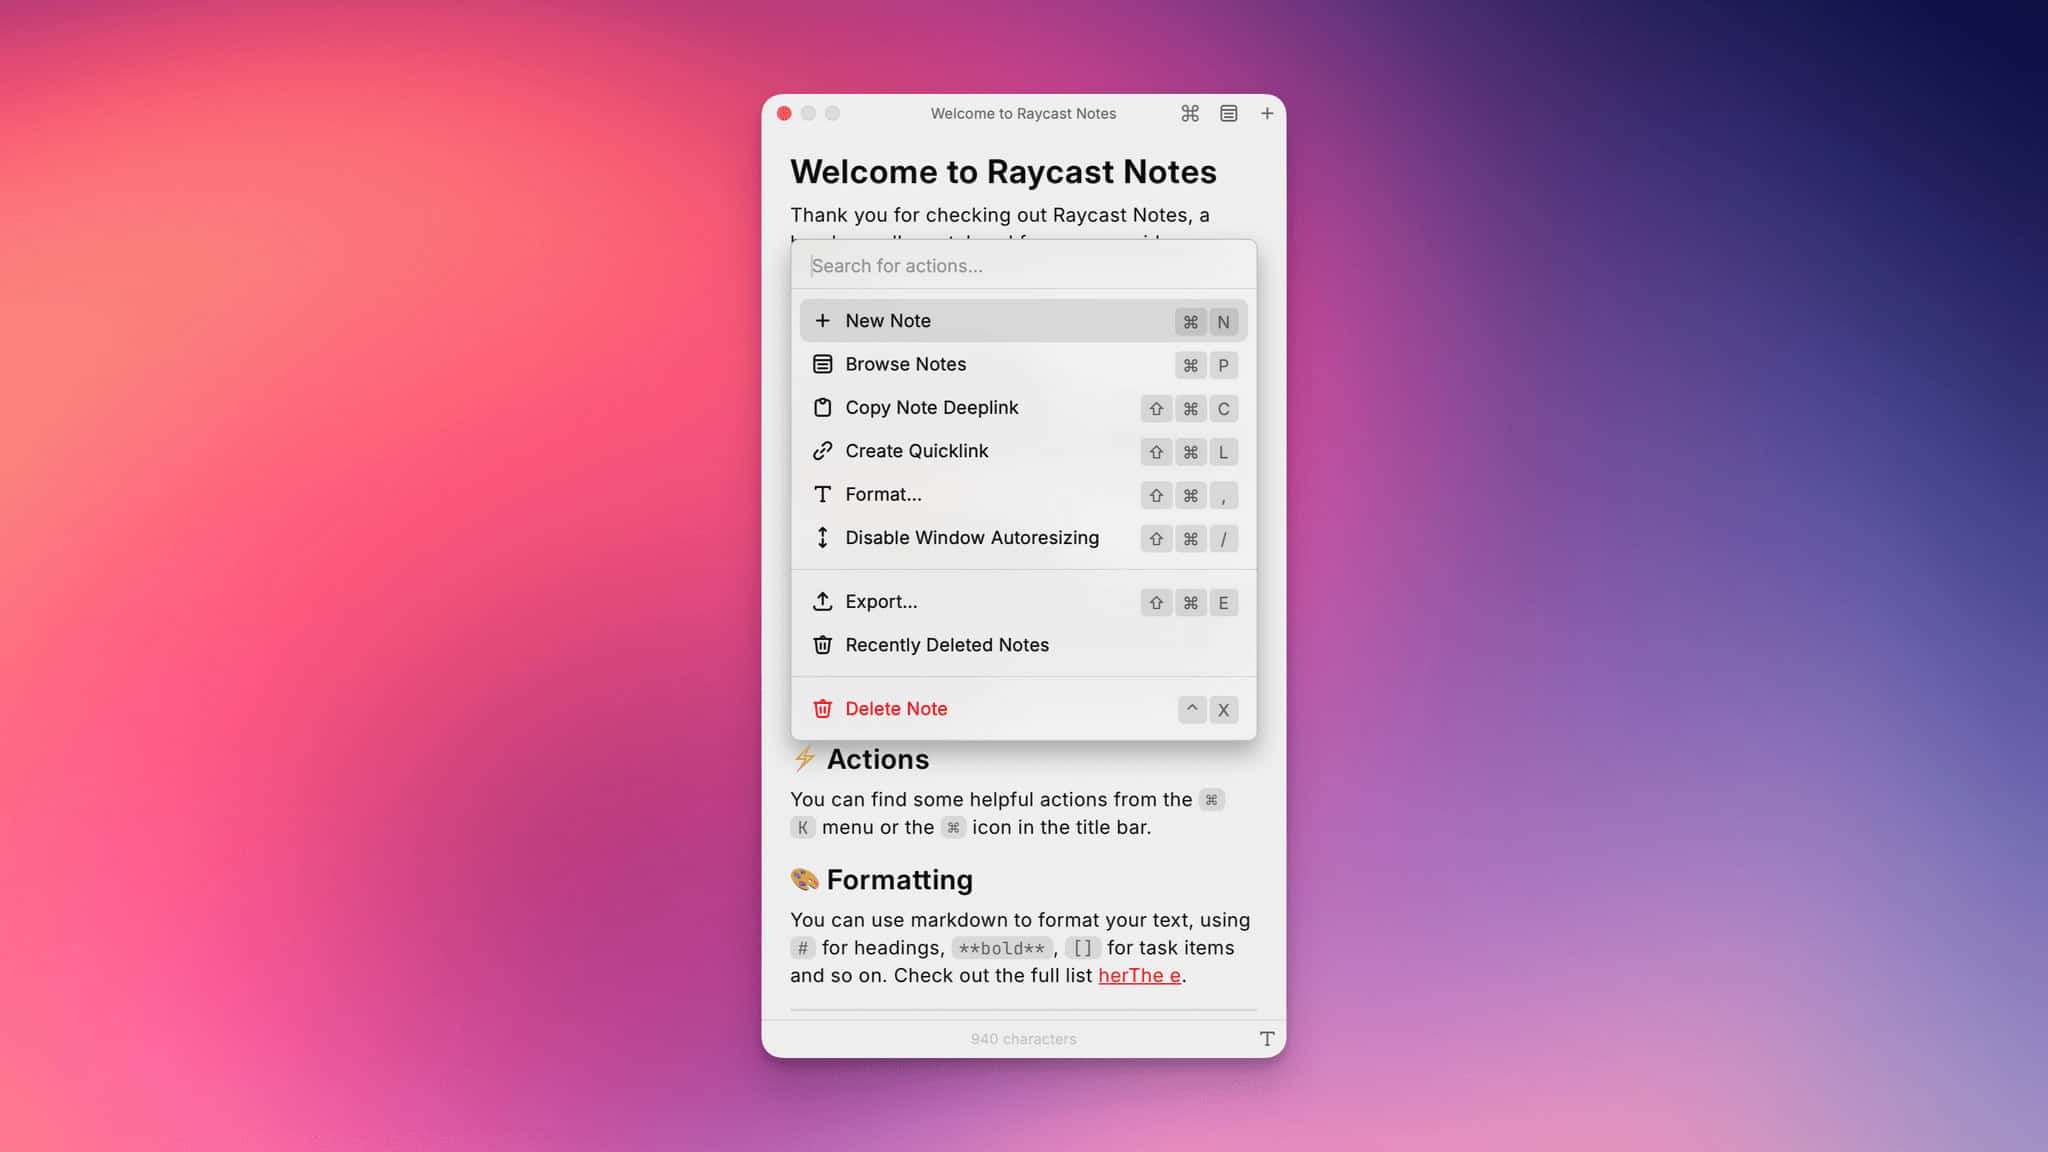Click the P shortcut key for Browse Notes
Viewport: 2048px width, 1152px height.
point(1223,365)
